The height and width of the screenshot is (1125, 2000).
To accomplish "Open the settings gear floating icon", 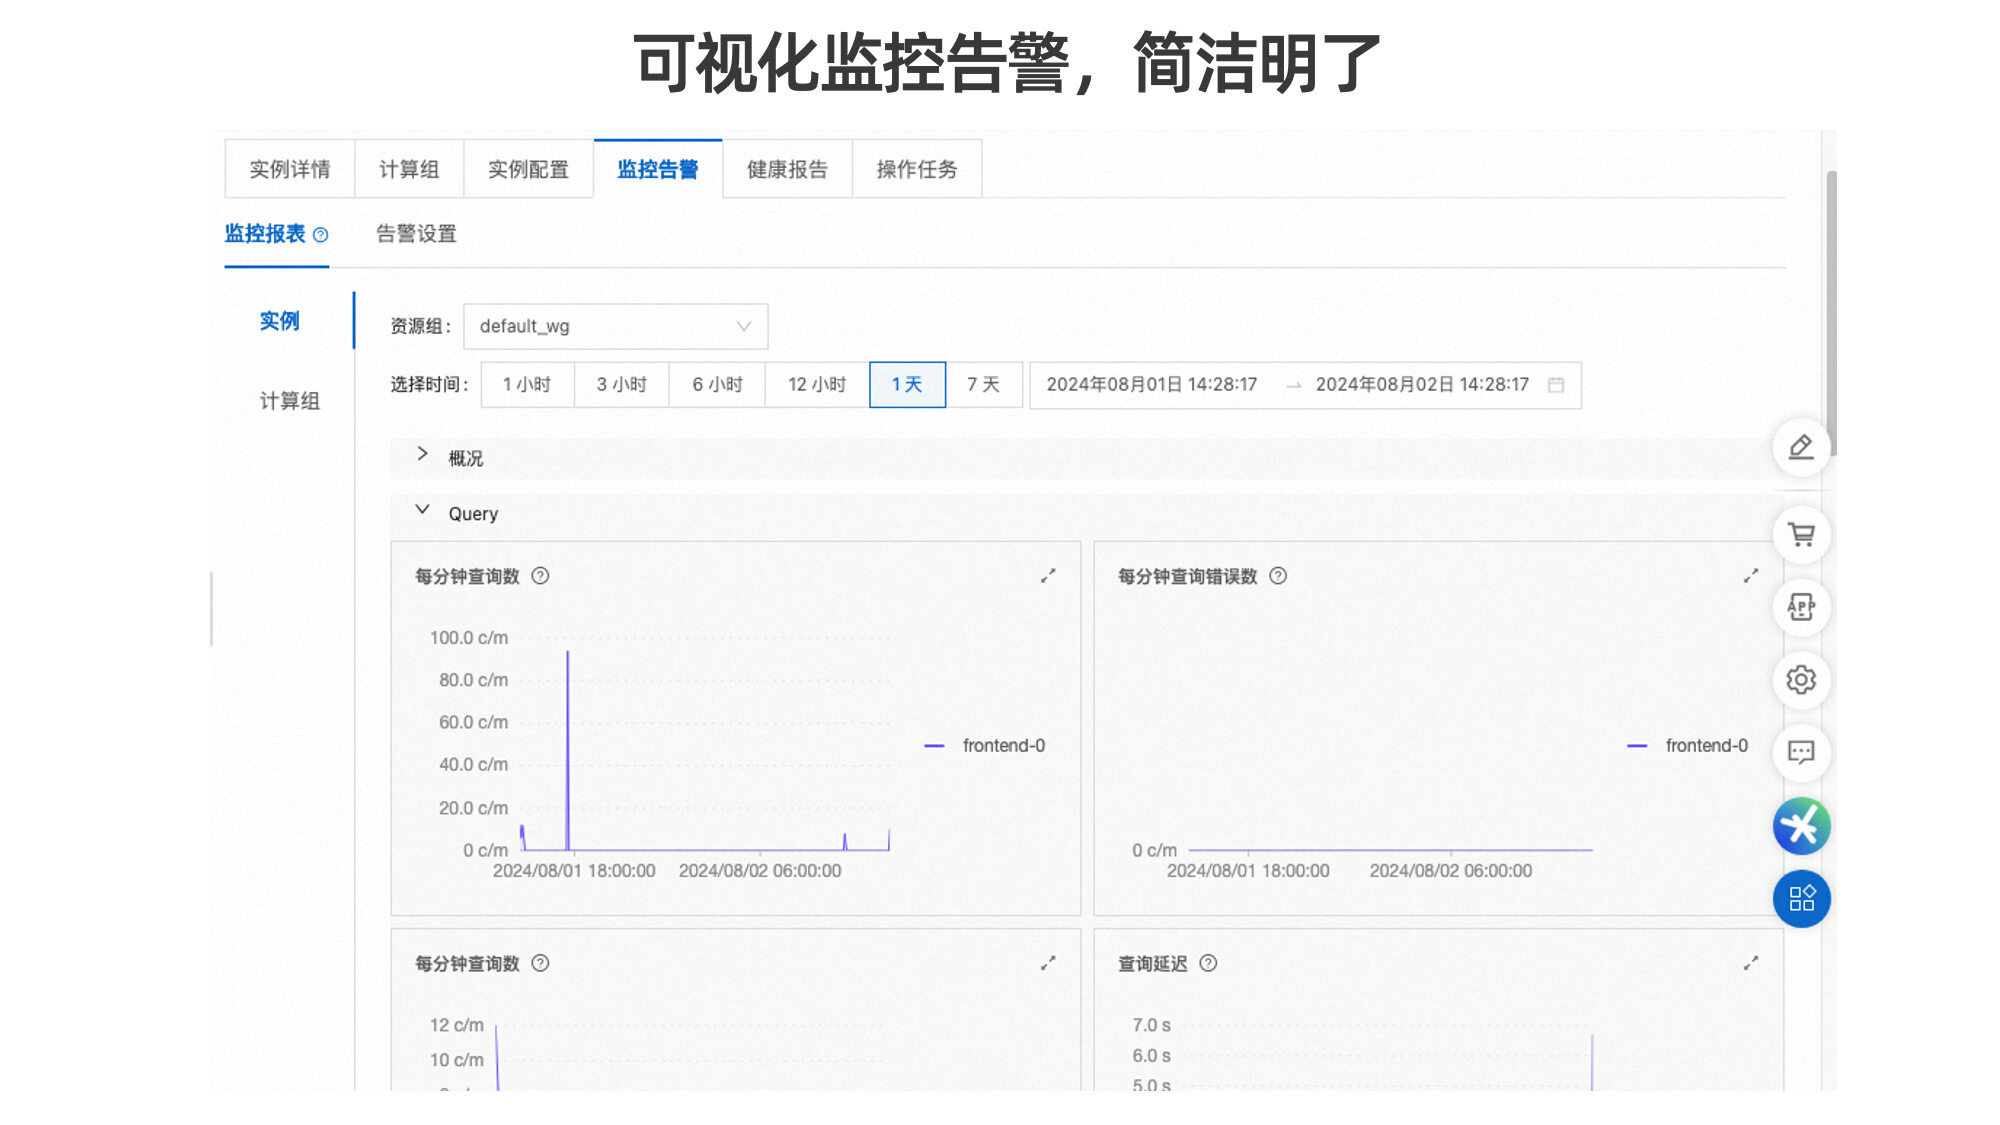I will pyautogui.click(x=1801, y=680).
